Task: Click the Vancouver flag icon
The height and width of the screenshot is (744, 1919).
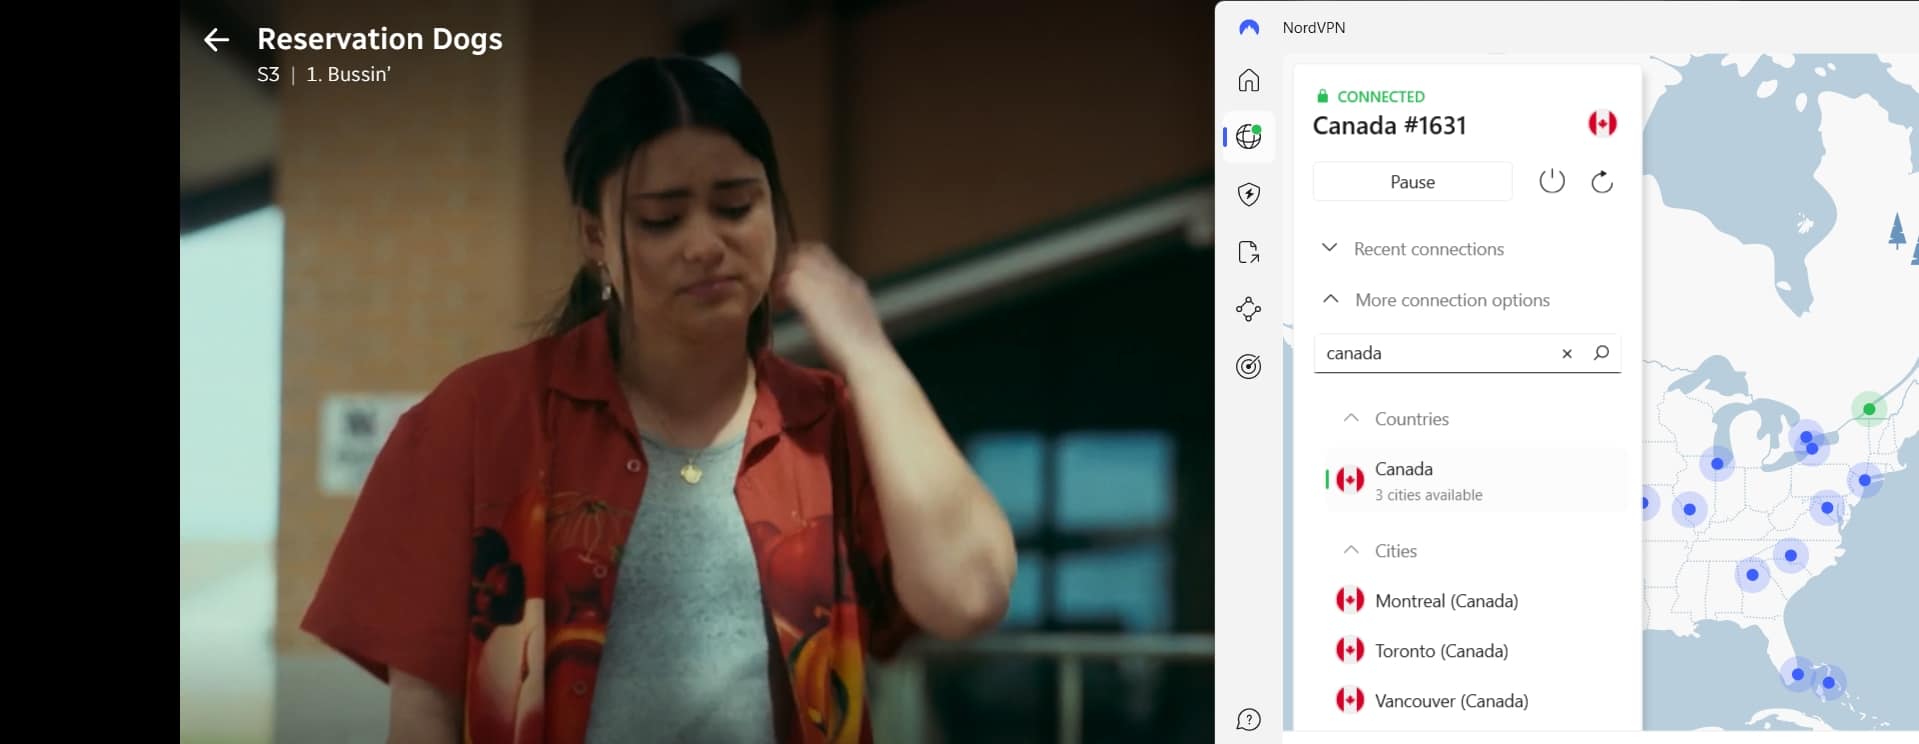Action: point(1350,700)
